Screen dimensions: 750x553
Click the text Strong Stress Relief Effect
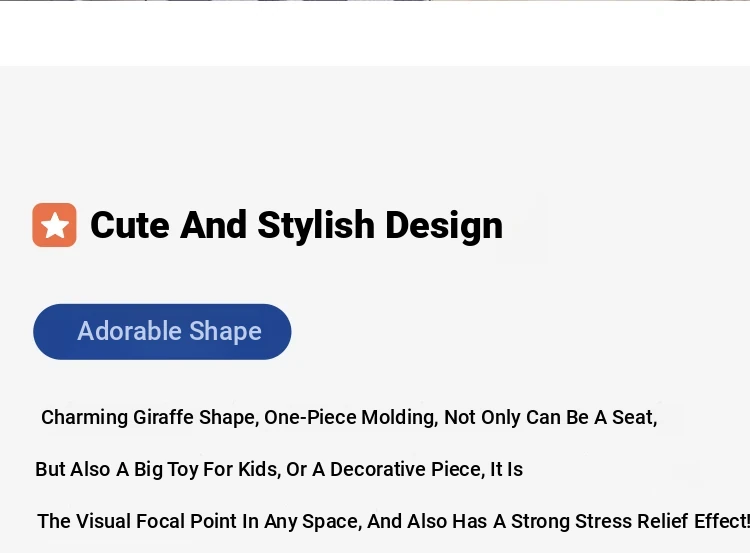click(630, 521)
